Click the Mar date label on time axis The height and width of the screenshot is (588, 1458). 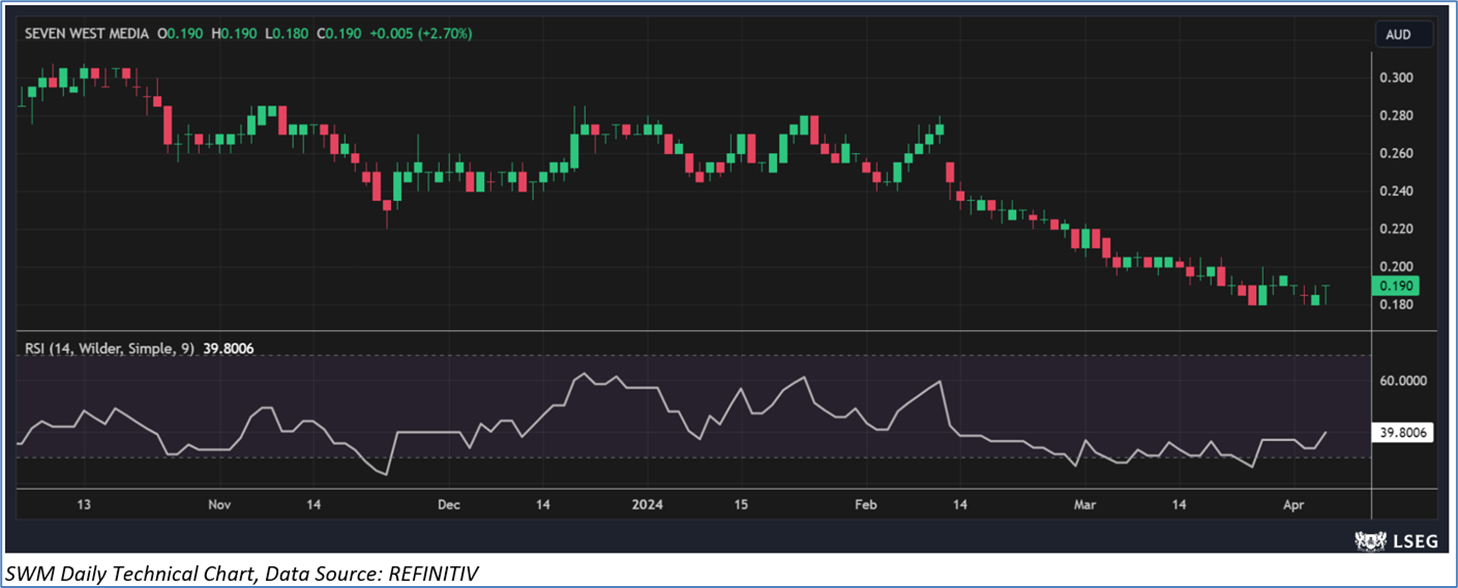[1084, 505]
